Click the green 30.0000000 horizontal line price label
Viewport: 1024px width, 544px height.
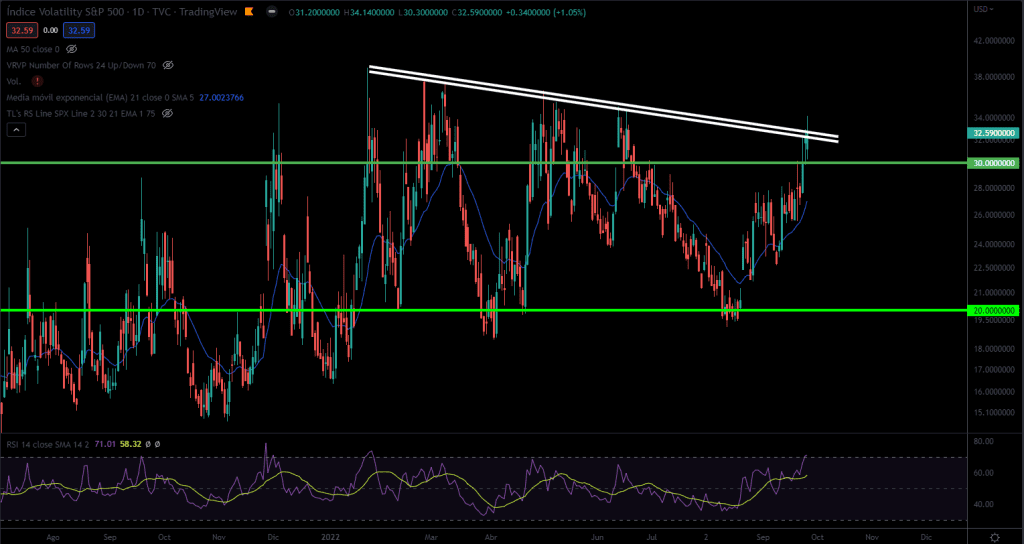[993, 163]
